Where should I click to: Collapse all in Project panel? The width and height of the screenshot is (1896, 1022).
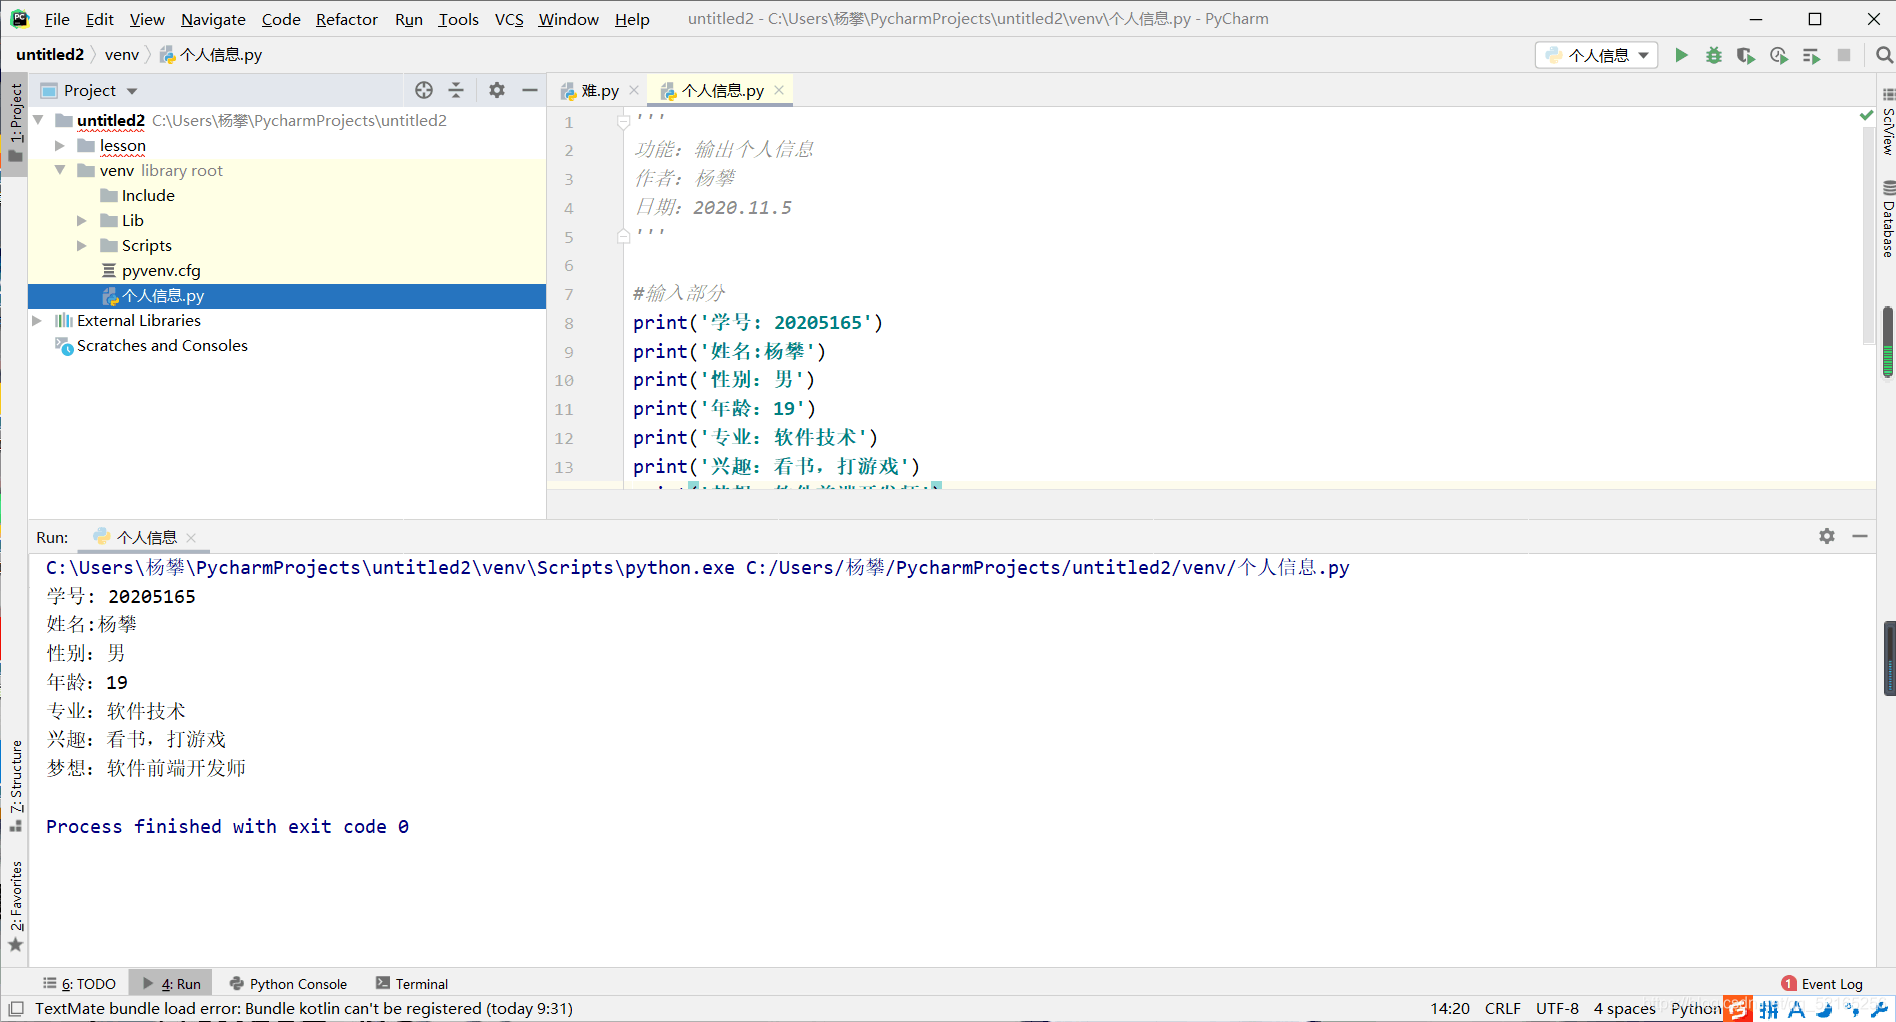click(456, 90)
